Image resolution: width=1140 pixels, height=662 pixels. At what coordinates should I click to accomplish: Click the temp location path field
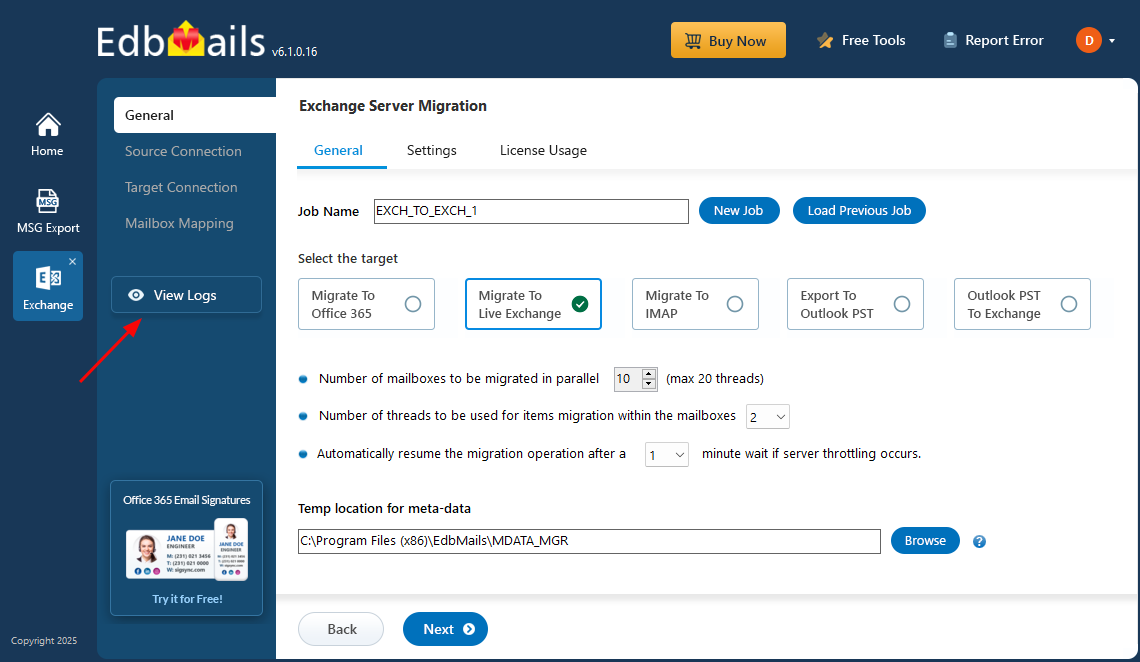(x=589, y=541)
